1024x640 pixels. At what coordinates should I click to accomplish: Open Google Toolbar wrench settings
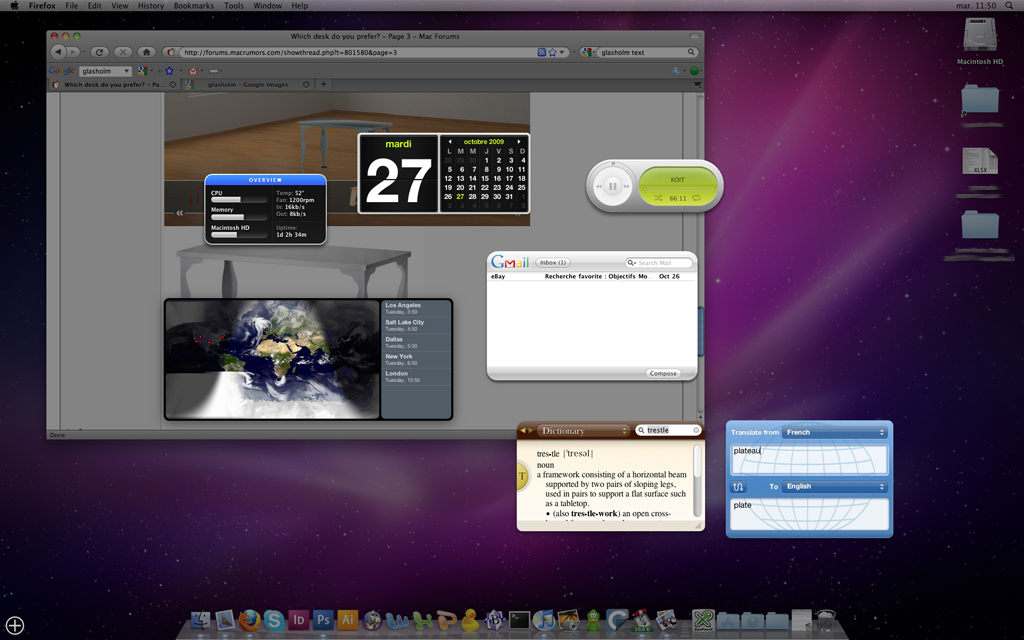(675, 71)
